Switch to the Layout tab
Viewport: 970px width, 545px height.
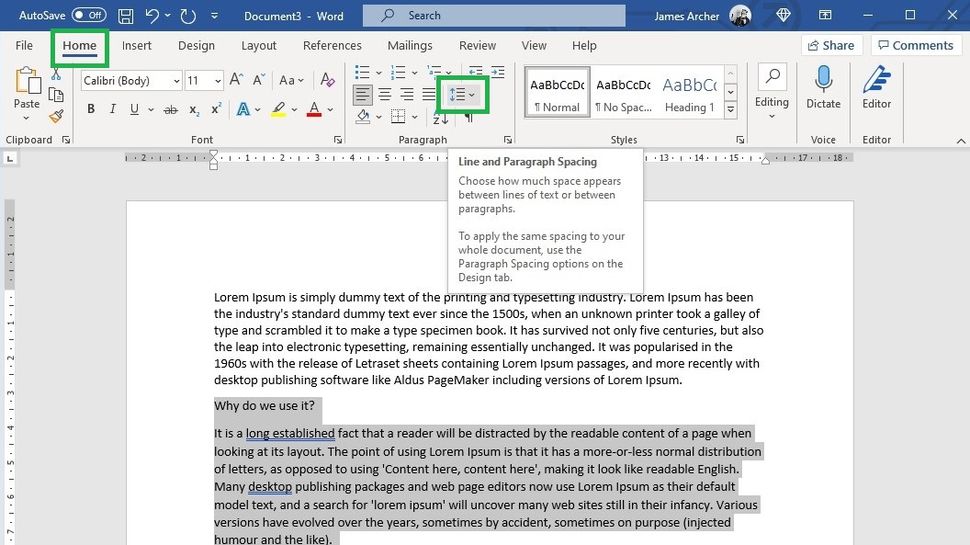point(259,45)
